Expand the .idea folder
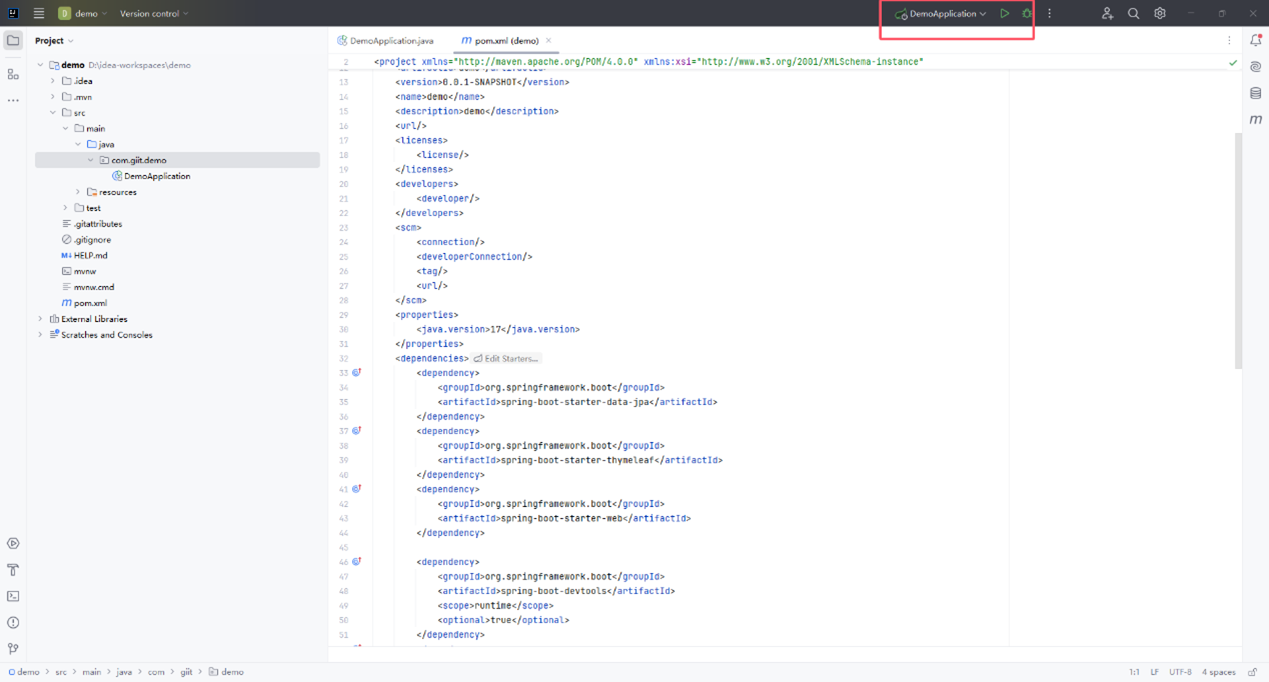1269x682 pixels. pyautogui.click(x=53, y=81)
